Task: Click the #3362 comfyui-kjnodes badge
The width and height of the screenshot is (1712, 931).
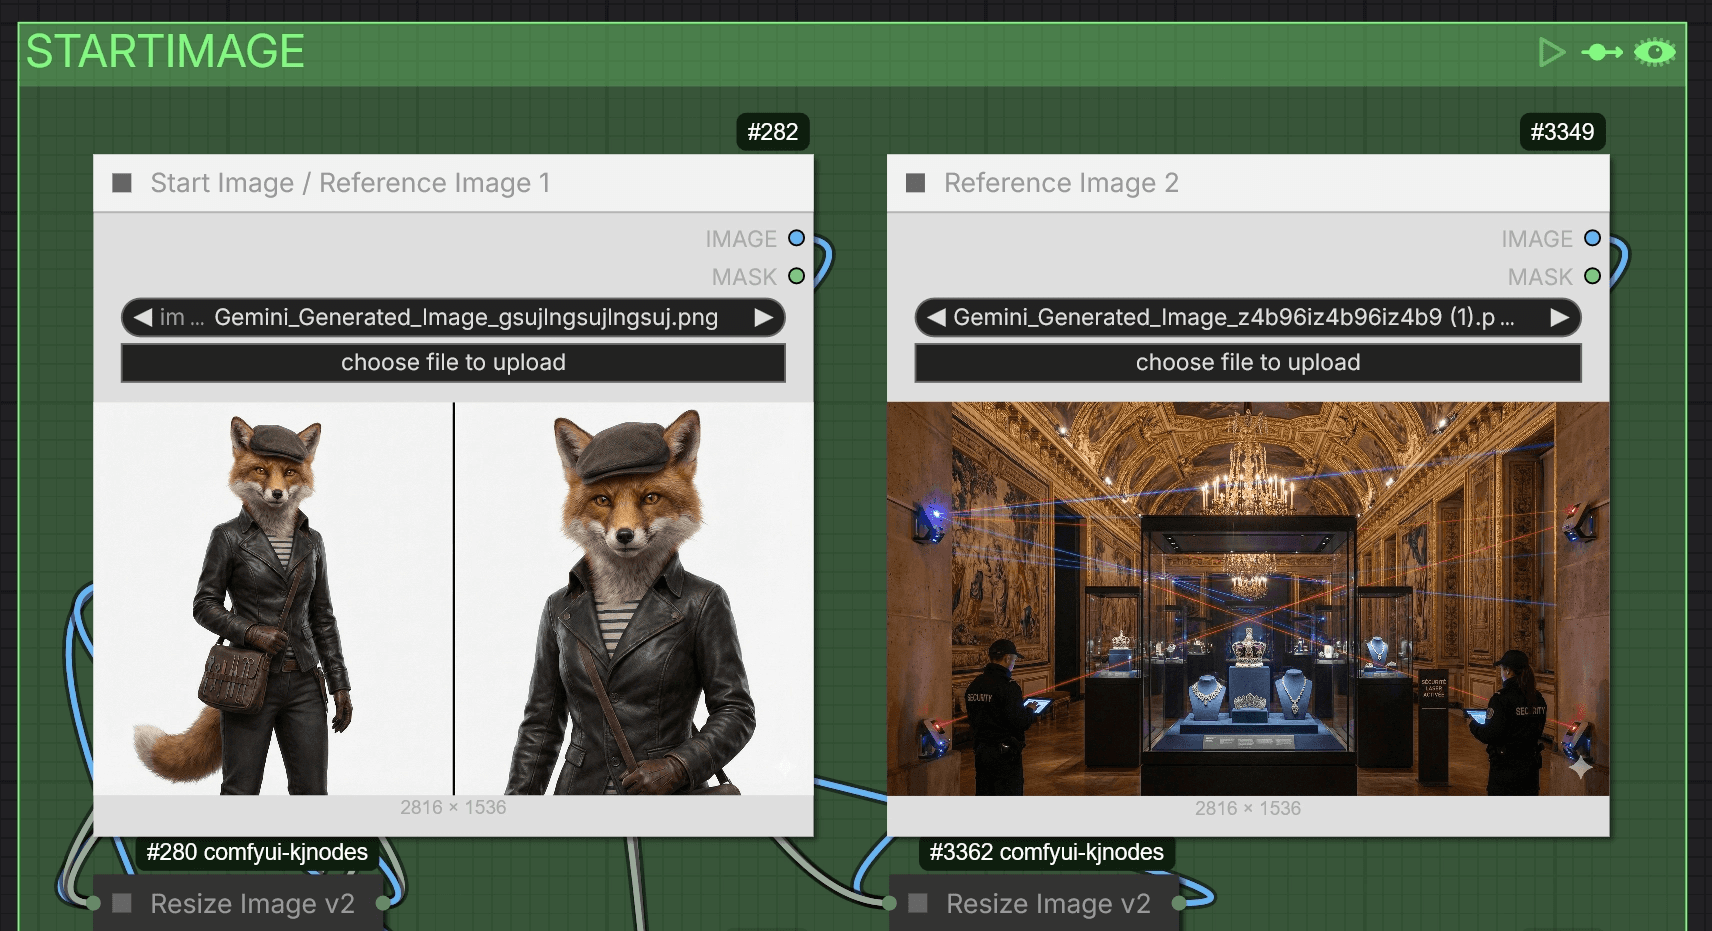Action: (x=1046, y=852)
